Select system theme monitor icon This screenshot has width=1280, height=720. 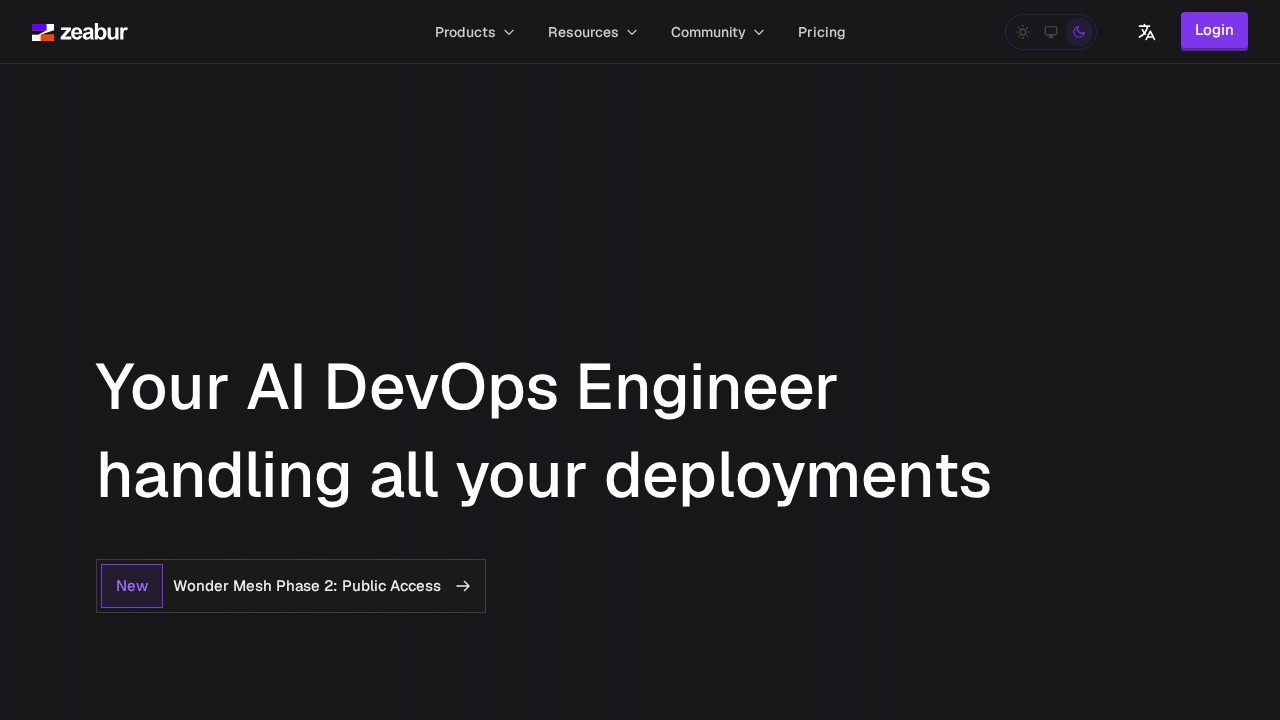click(1051, 32)
